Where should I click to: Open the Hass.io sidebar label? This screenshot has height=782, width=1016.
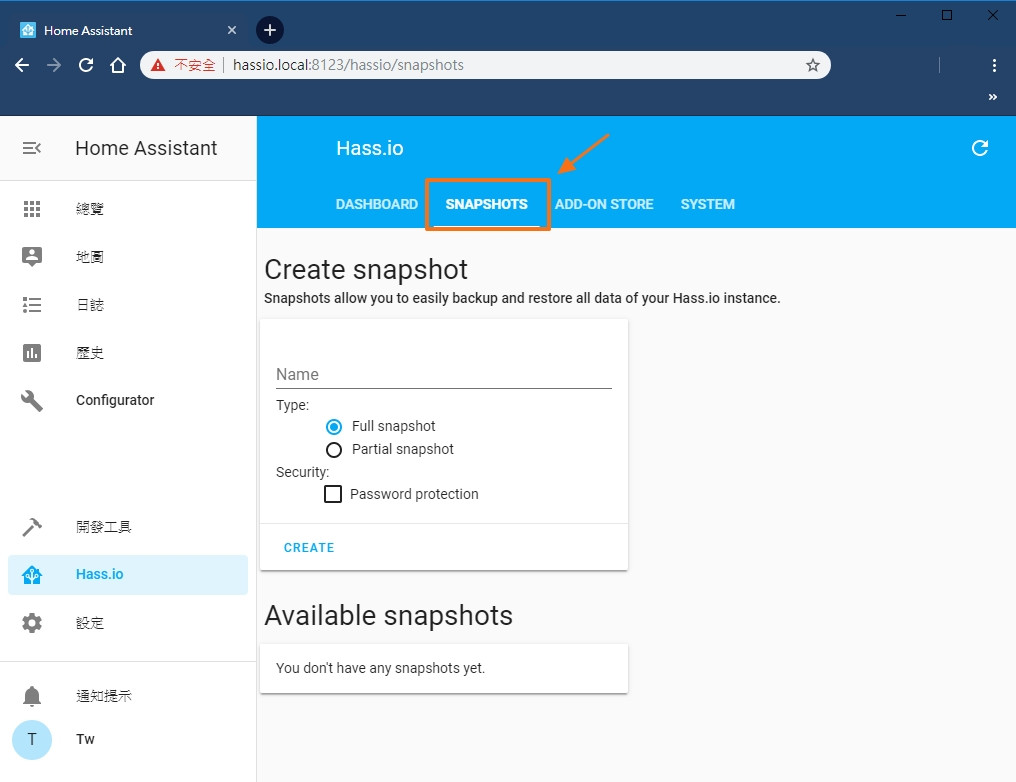[100, 574]
